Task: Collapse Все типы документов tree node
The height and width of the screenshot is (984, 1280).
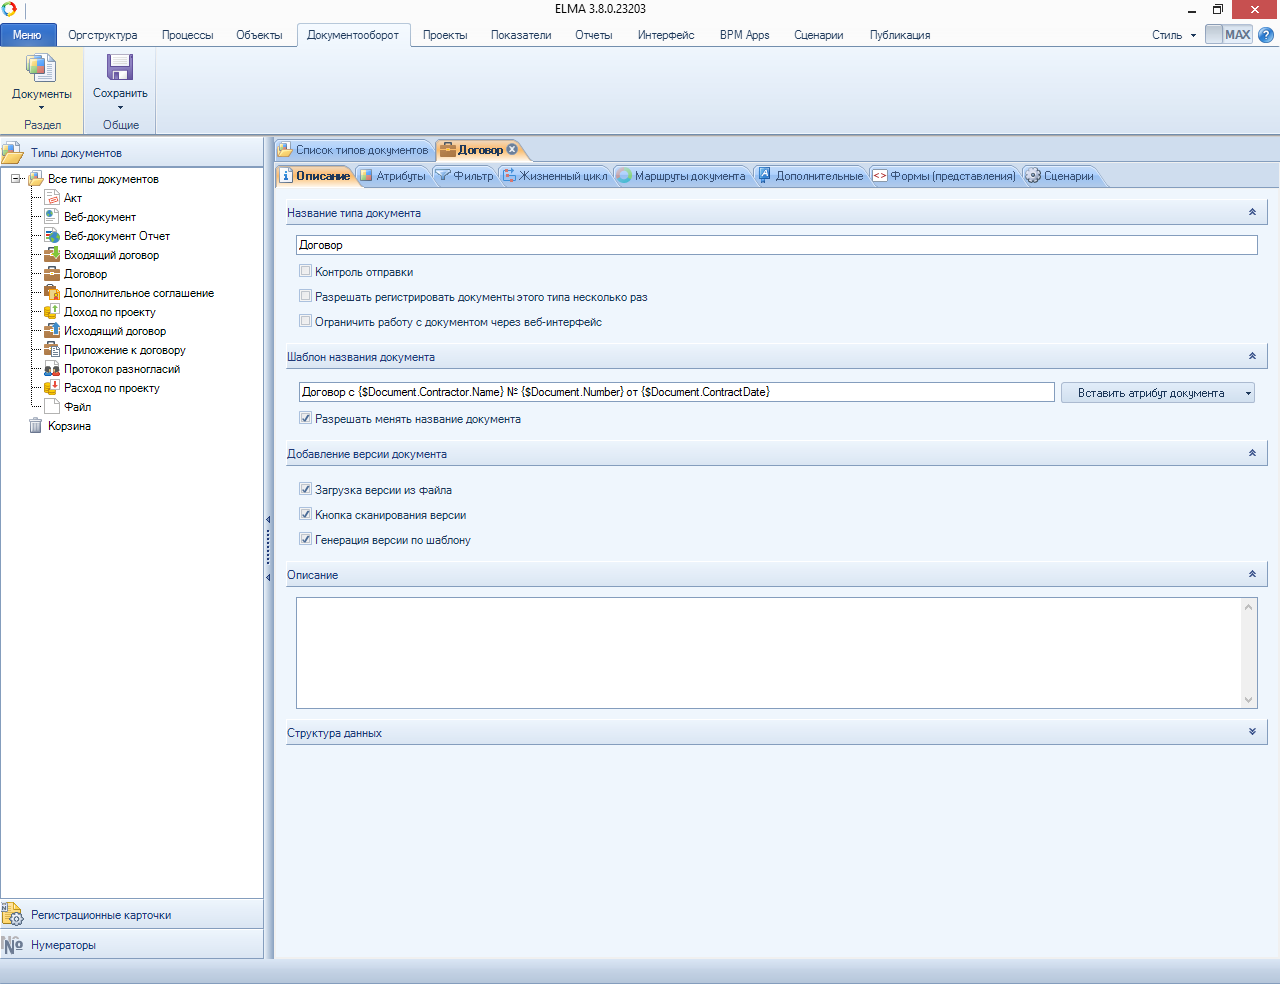Action: coord(16,179)
